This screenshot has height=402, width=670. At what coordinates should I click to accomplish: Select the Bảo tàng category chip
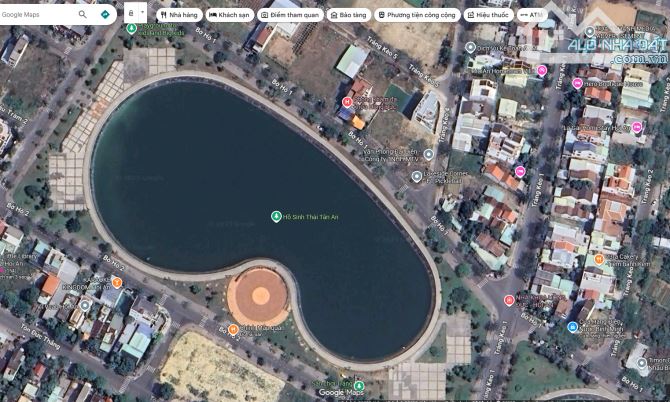click(x=348, y=16)
